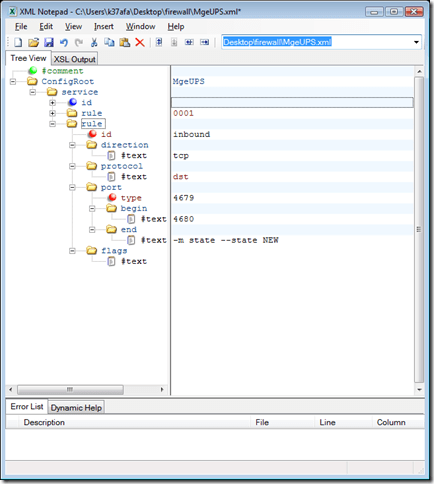Viewport: 434px width, 484px height.
Task: Collapse the service node
Action: [x=33, y=92]
